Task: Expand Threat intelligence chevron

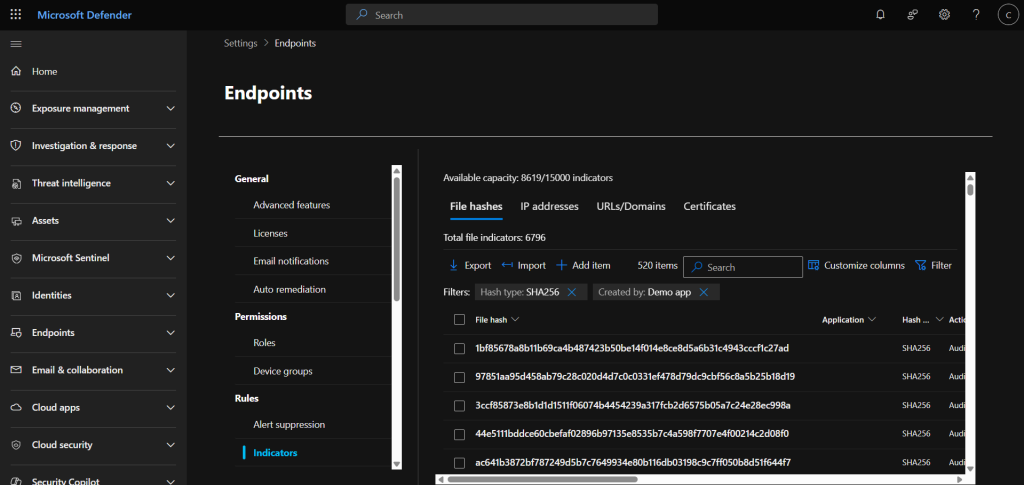Action: pyautogui.click(x=170, y=183)
